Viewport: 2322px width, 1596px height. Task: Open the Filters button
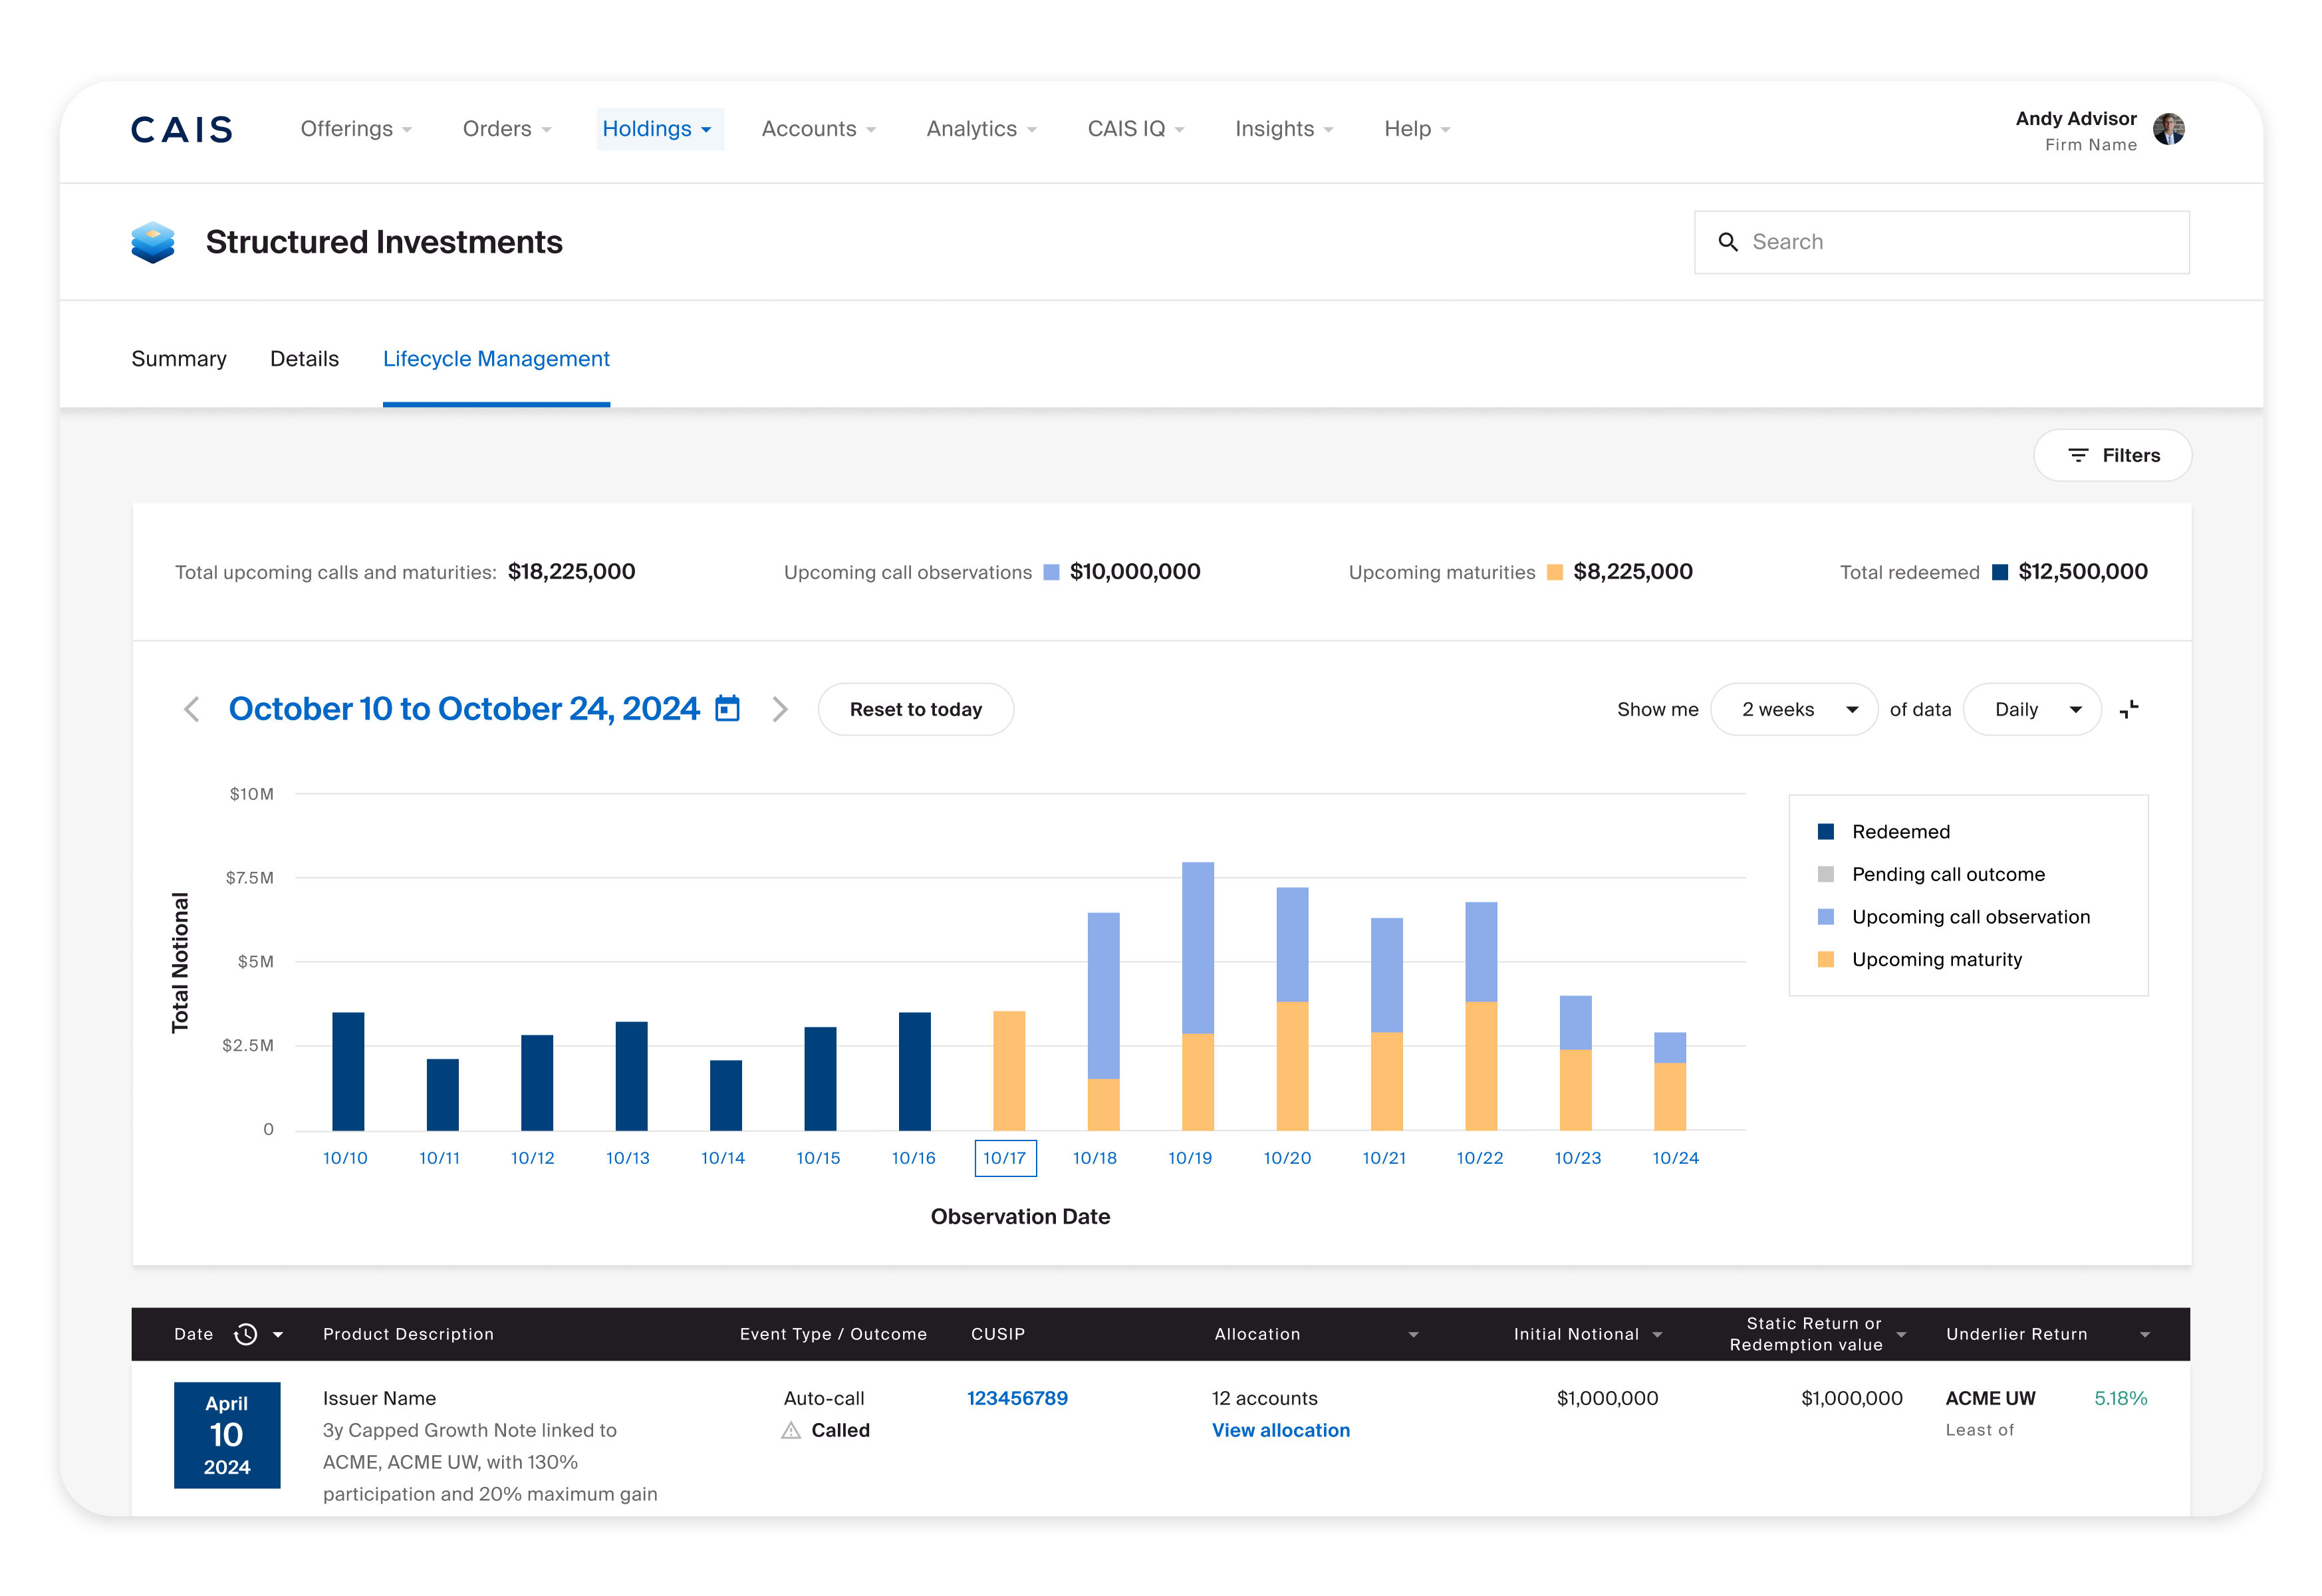pos(2112,455)
